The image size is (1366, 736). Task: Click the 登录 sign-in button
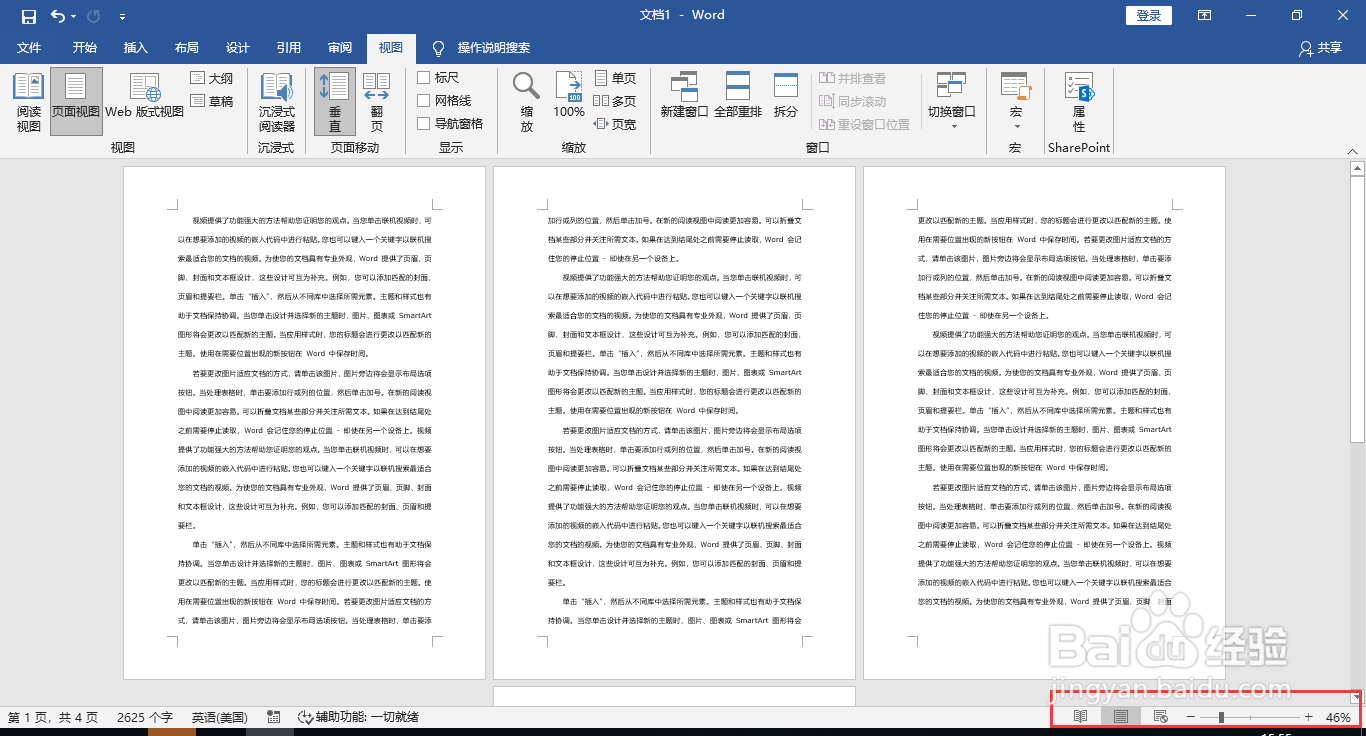tap(1147, 15)
